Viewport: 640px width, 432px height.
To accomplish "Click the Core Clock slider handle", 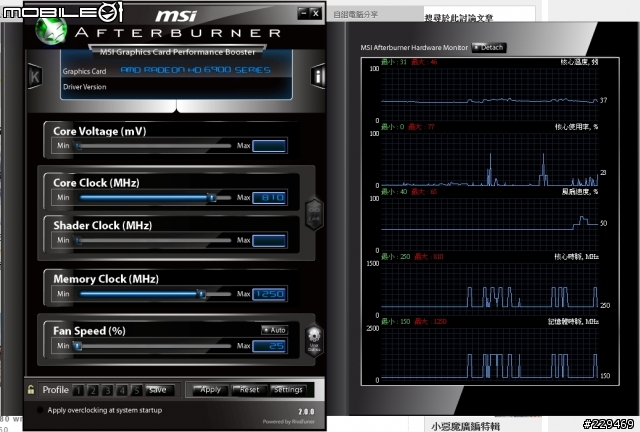I will [212, 198].
